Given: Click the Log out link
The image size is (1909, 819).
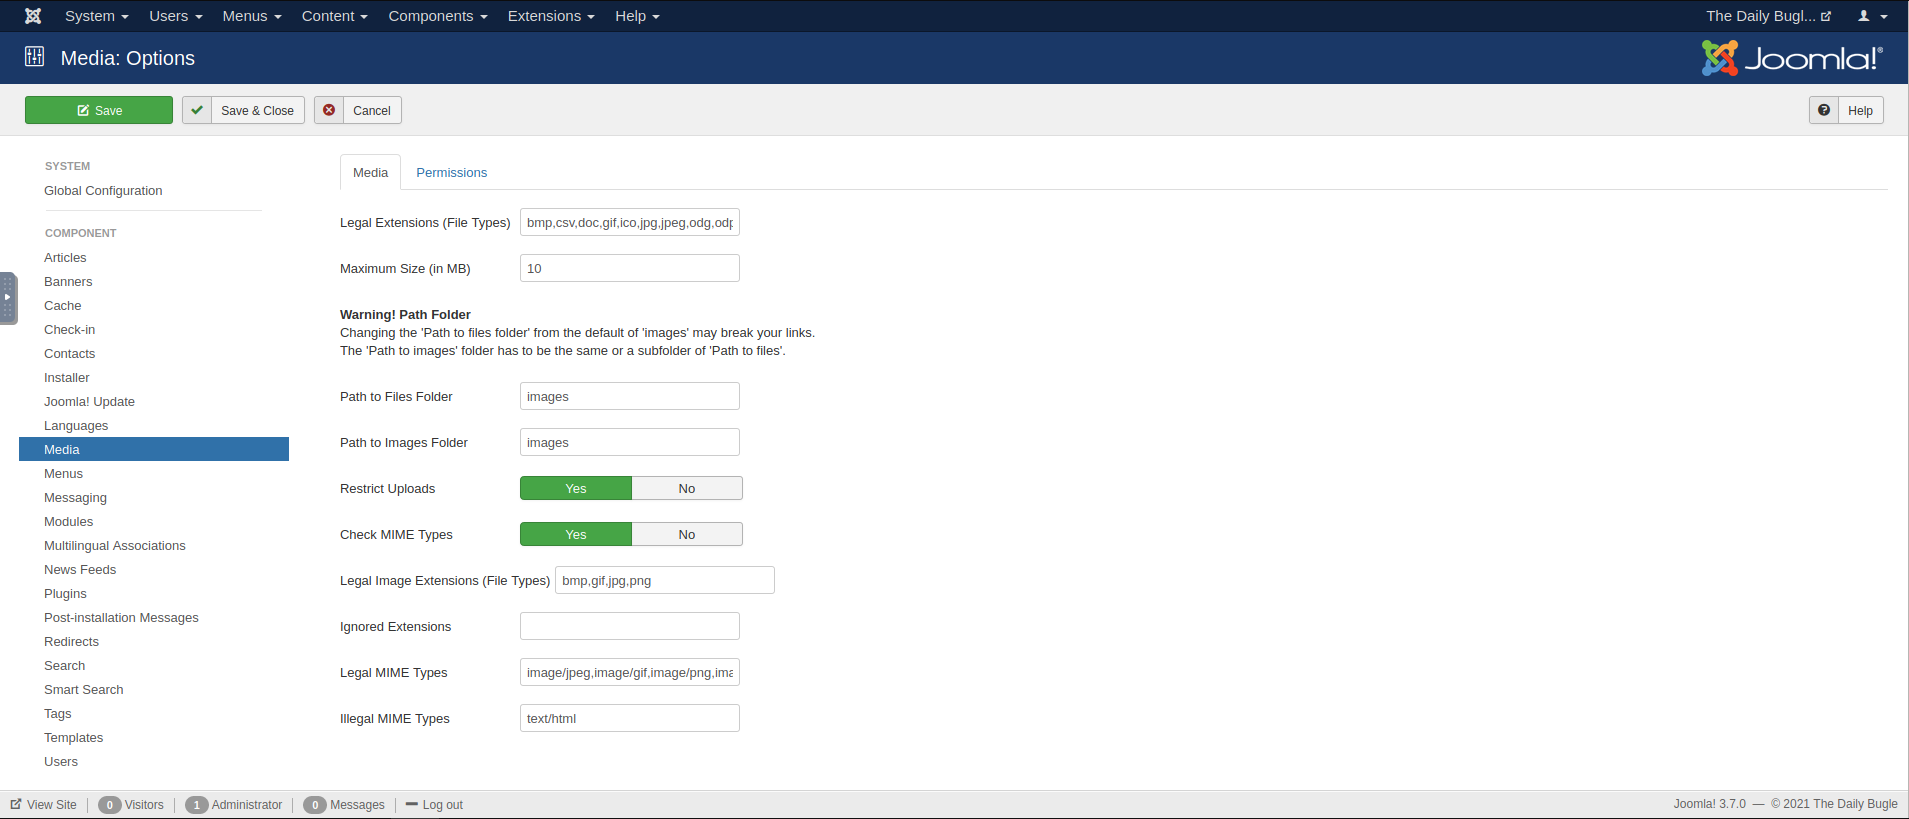Looking at the screenshot, I should (x=434, y=805).
